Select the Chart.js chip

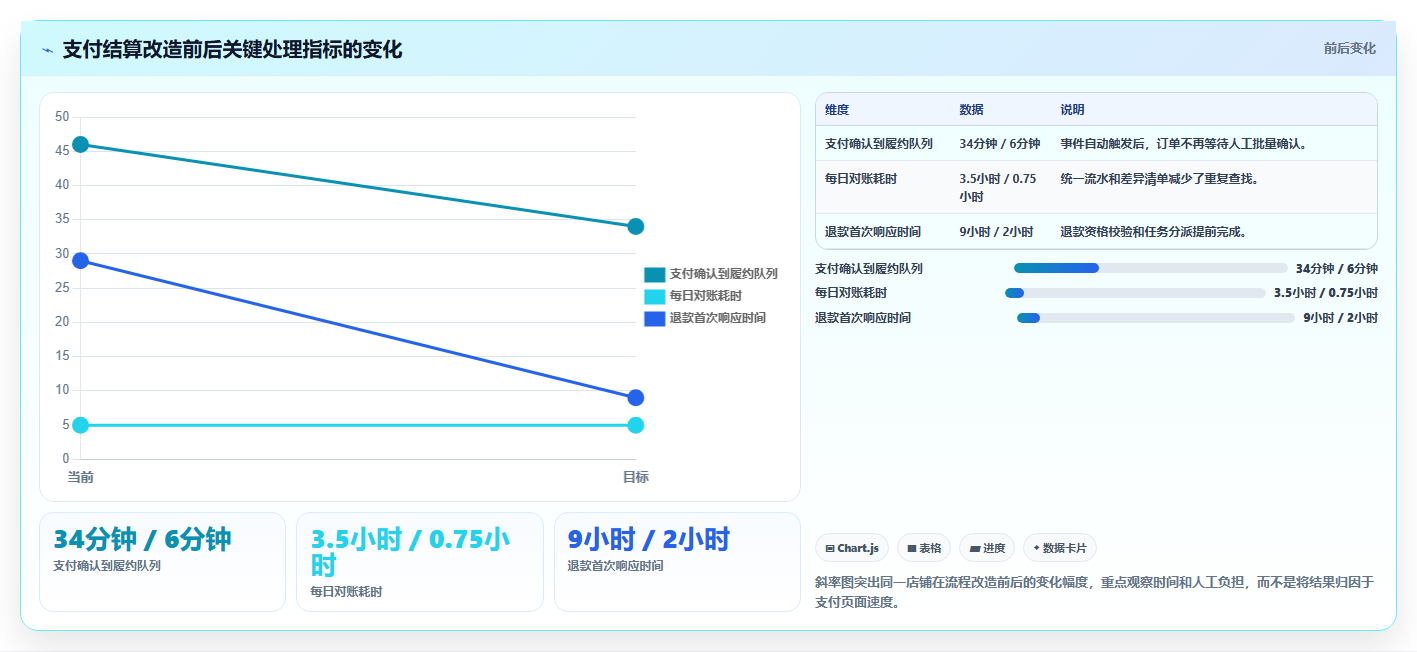coord(852,548)
